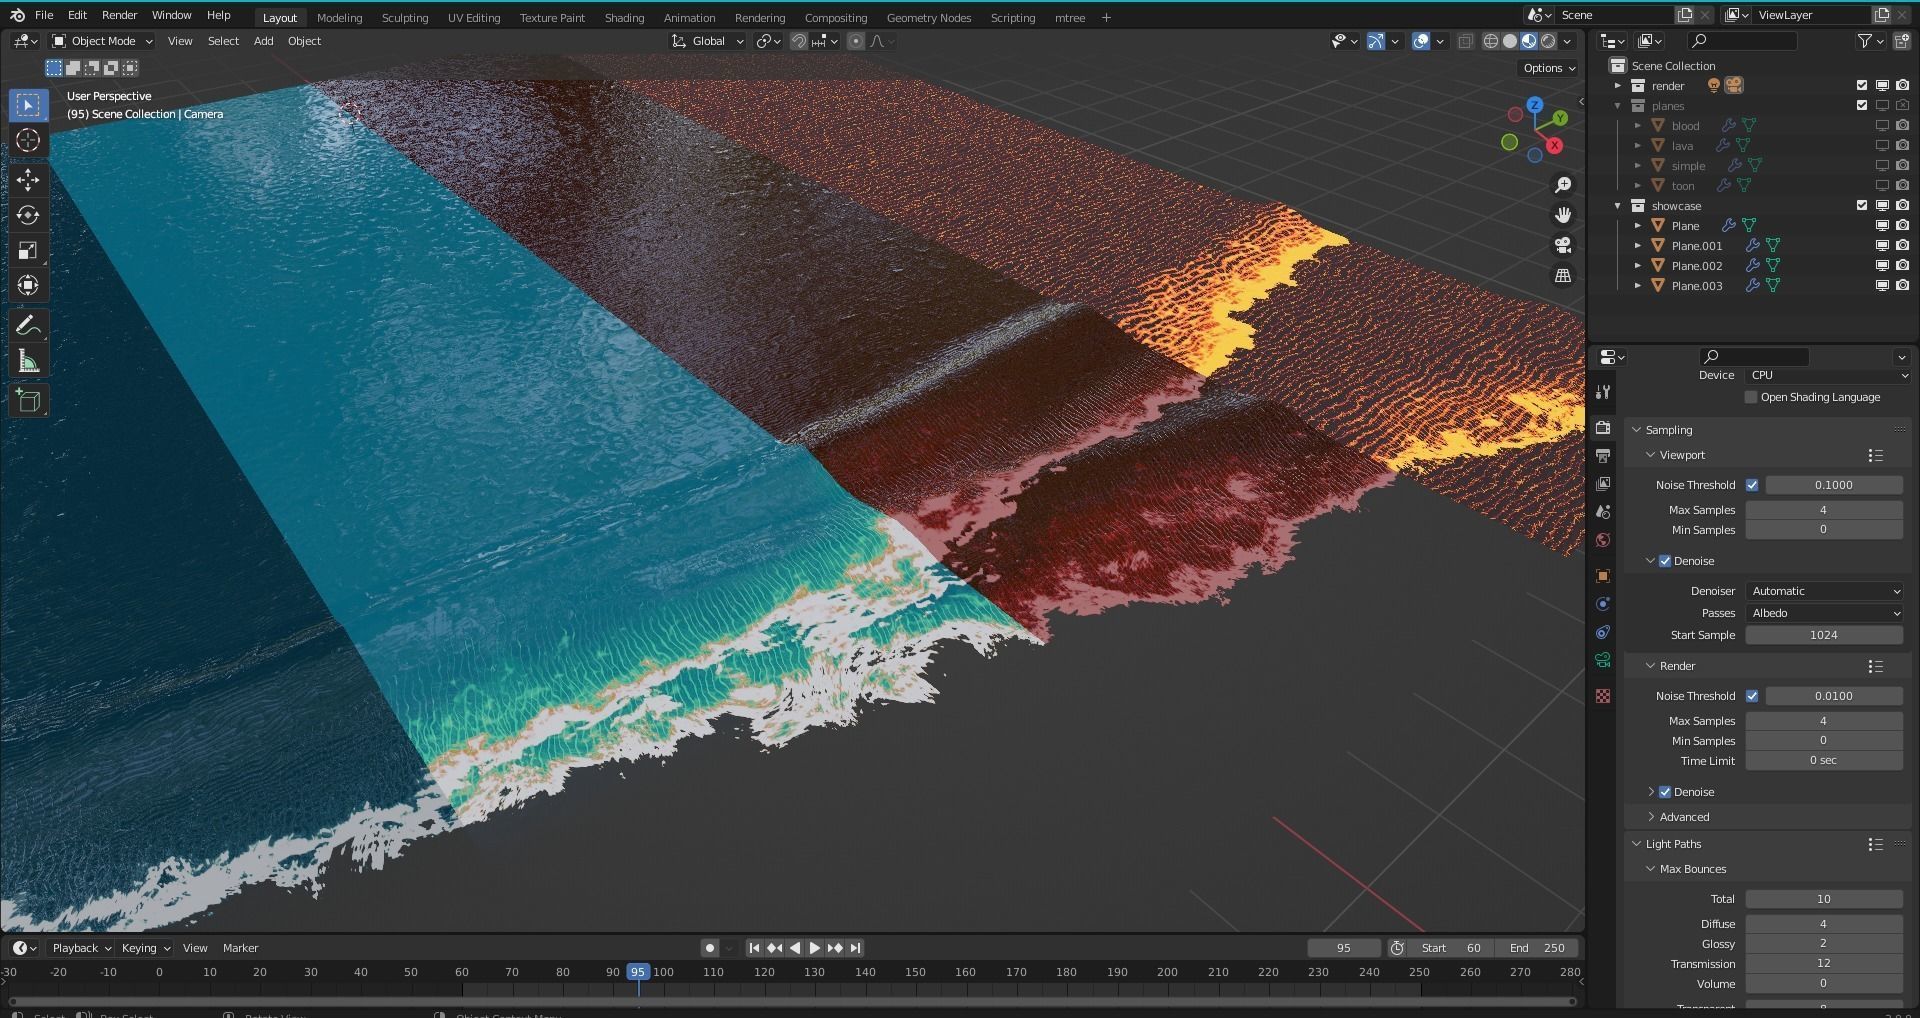Disable Plane.003 in renders
1920x1018 pixels.
point(1902,286)
